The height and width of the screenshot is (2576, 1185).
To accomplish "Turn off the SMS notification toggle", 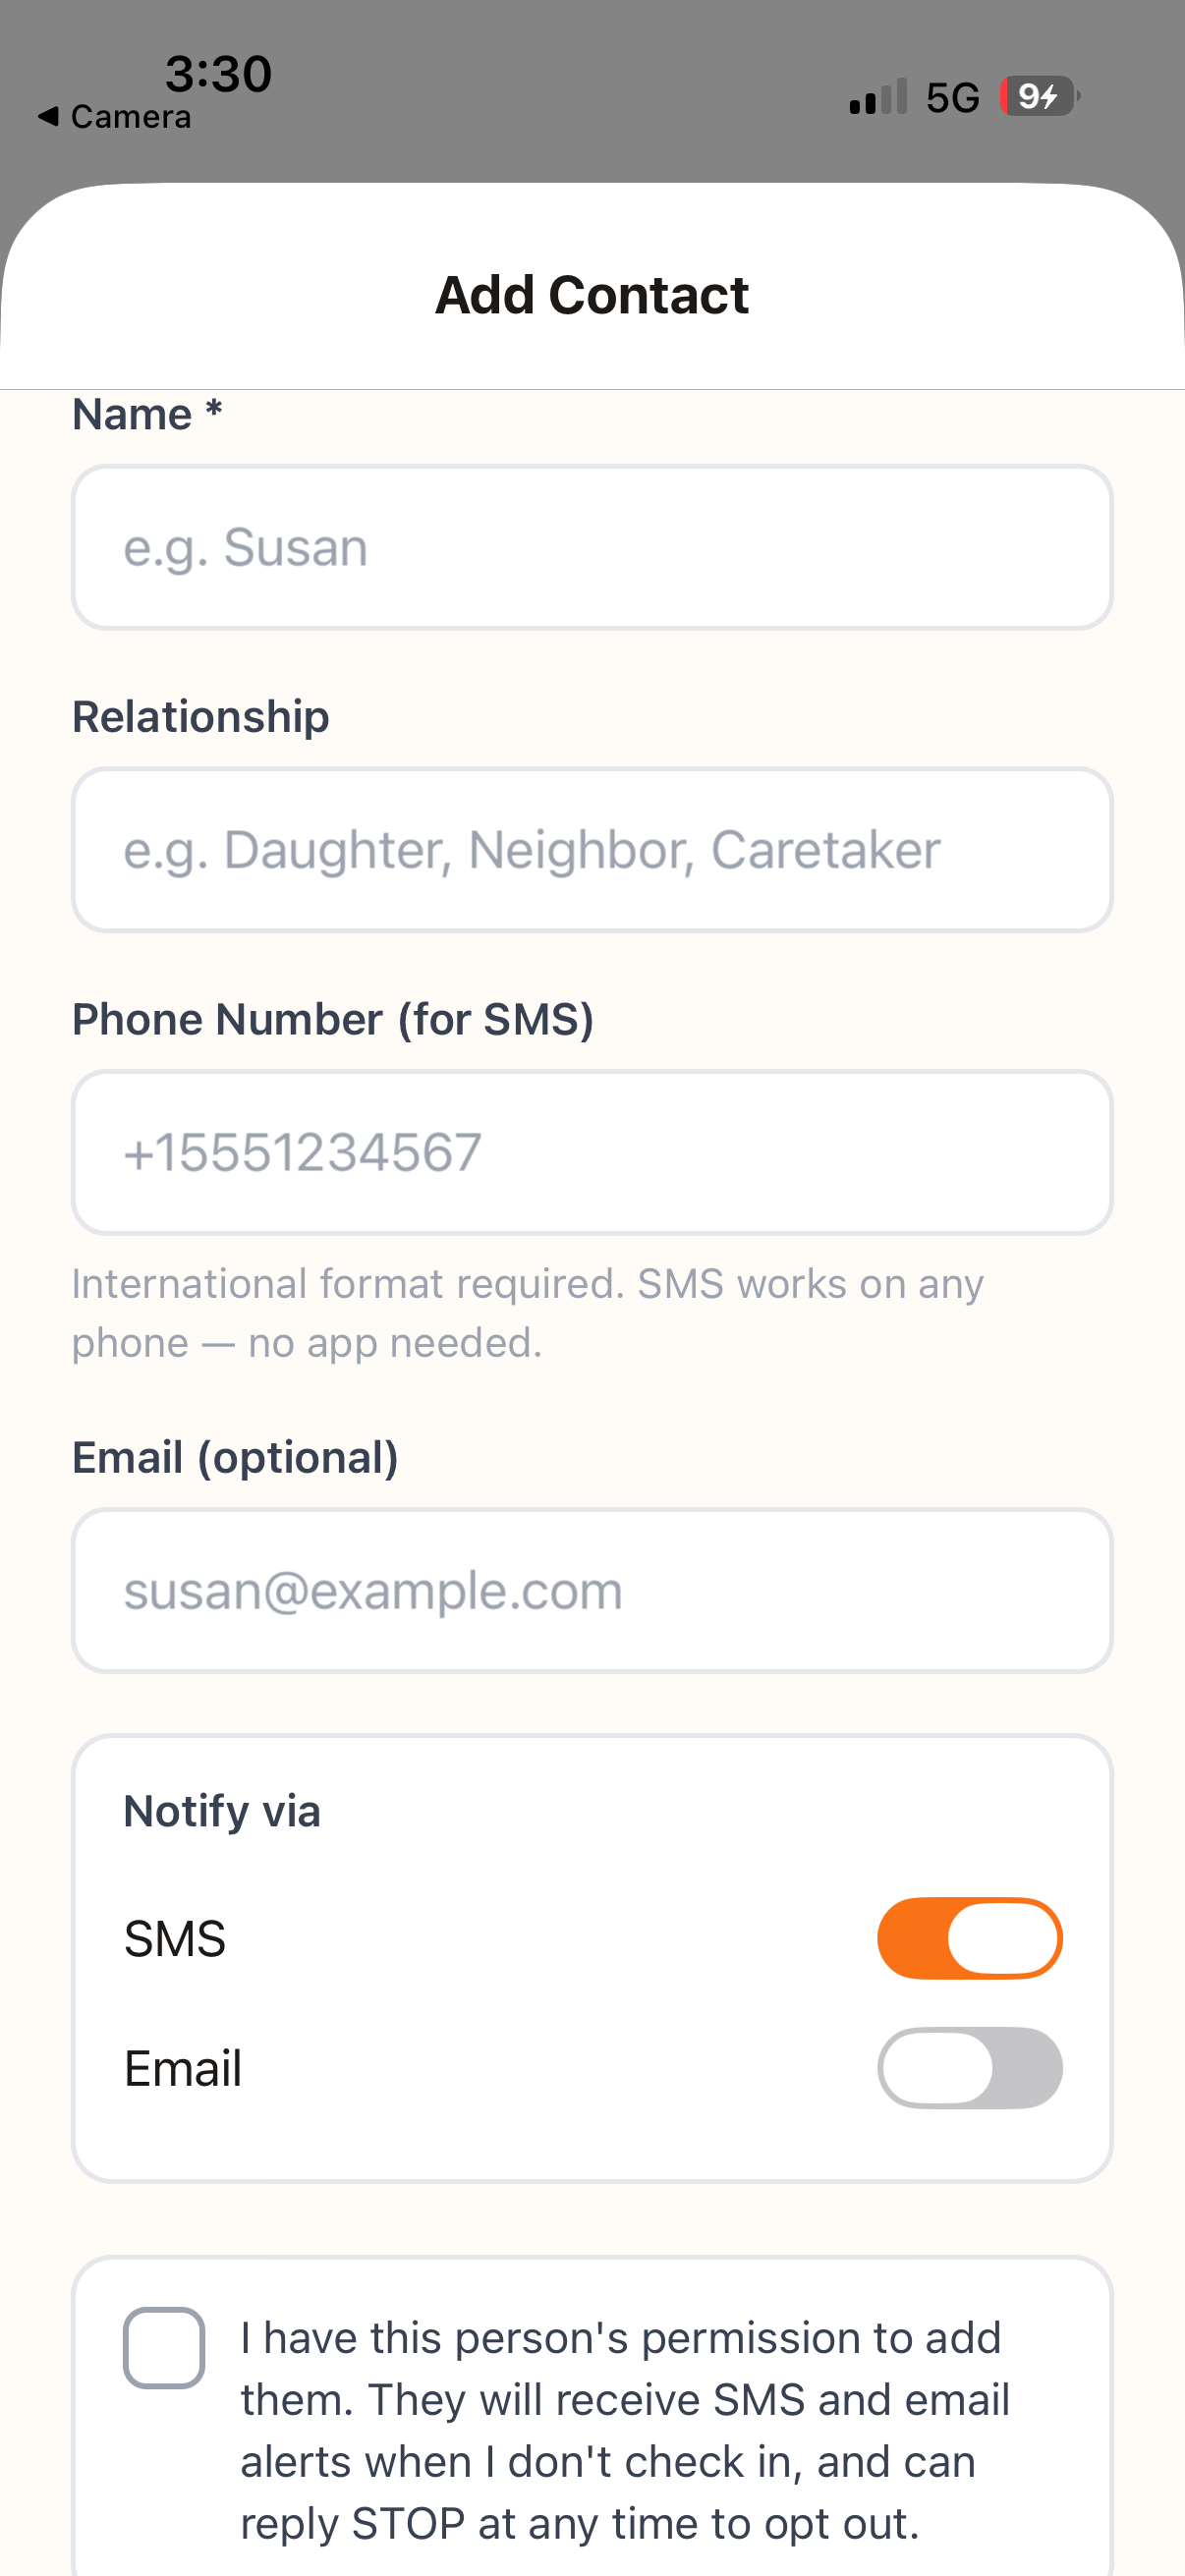I will point(969,1938).
